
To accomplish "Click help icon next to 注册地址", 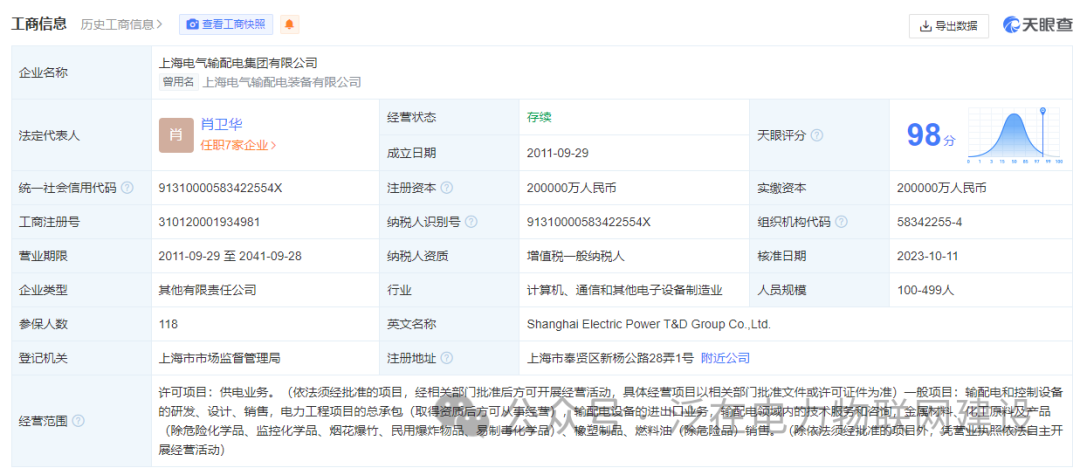I will pos(446,358).
